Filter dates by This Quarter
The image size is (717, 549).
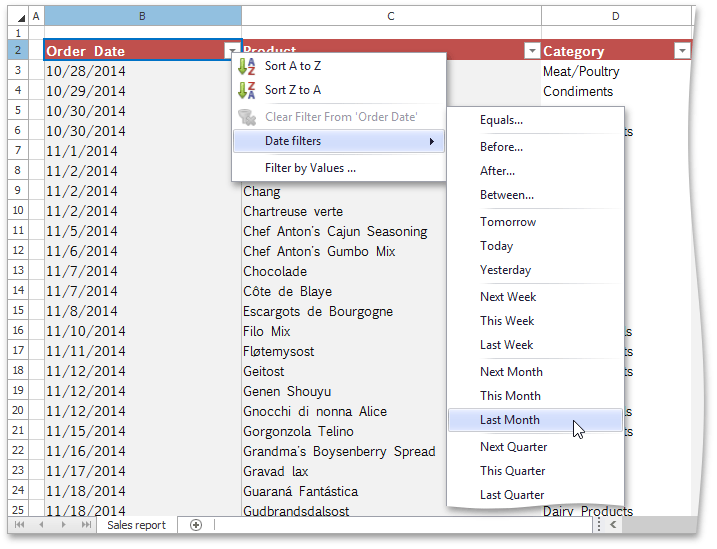pyautogui.click(x=535, y=471)
